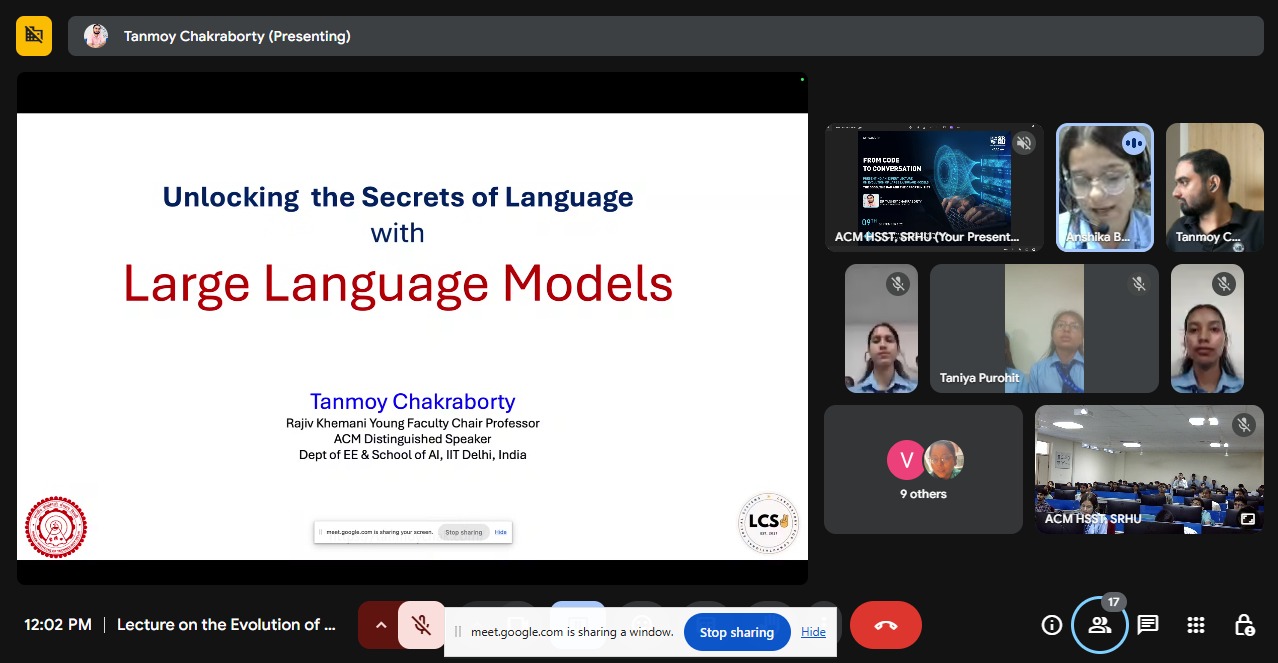This screenshot has height=663, width=1278.
Task: Open the meeting details info icon
Action: coord(1051,625)
